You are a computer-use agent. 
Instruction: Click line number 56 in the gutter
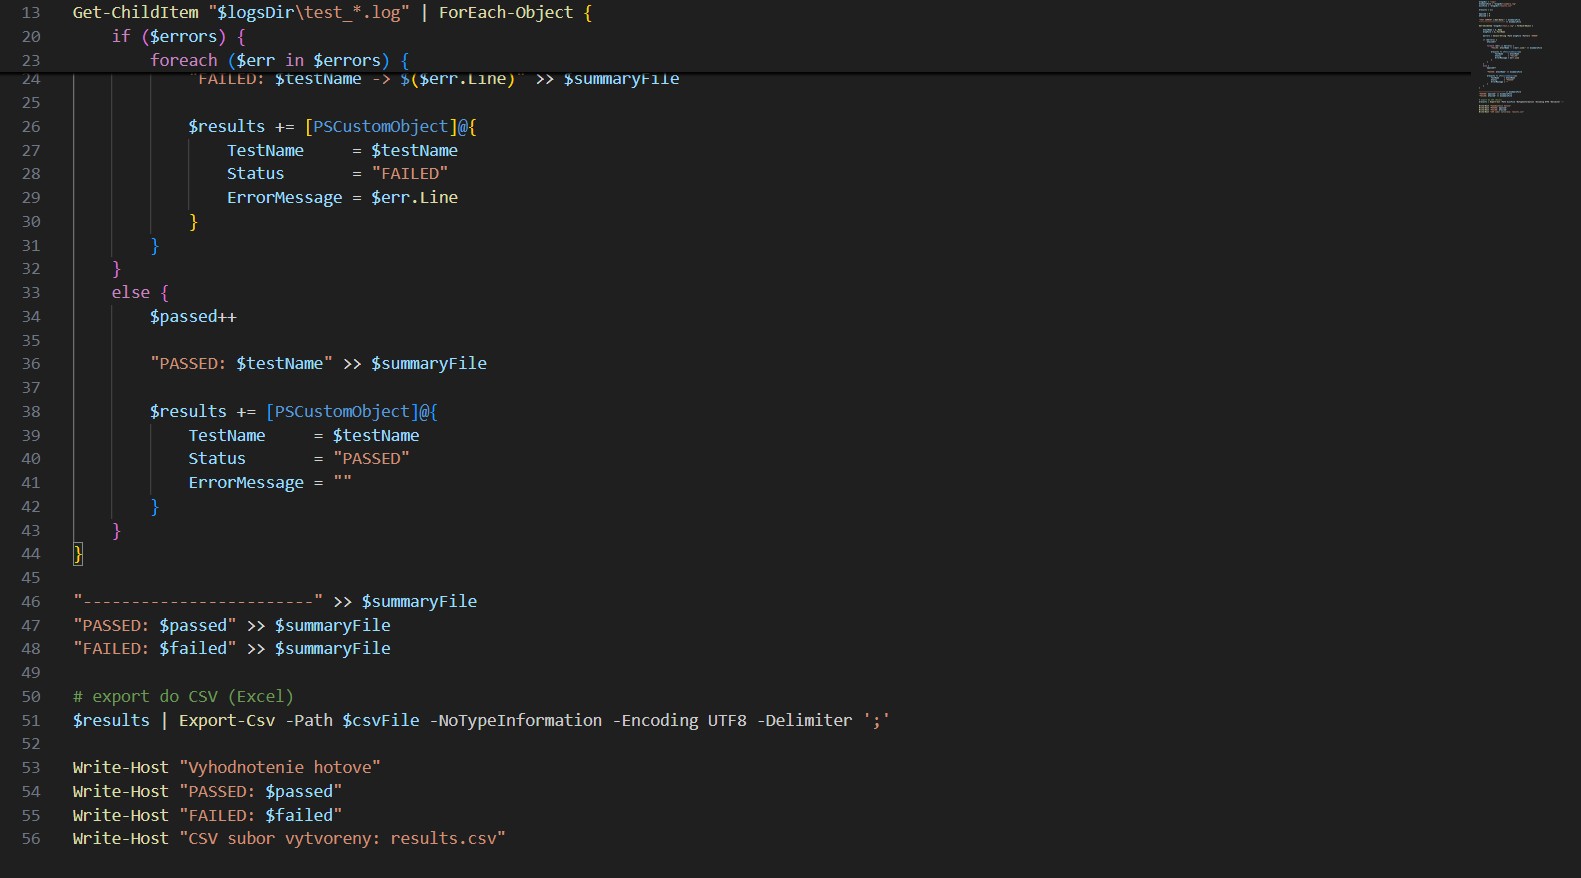pyautogui.click(x=31, y=839)
